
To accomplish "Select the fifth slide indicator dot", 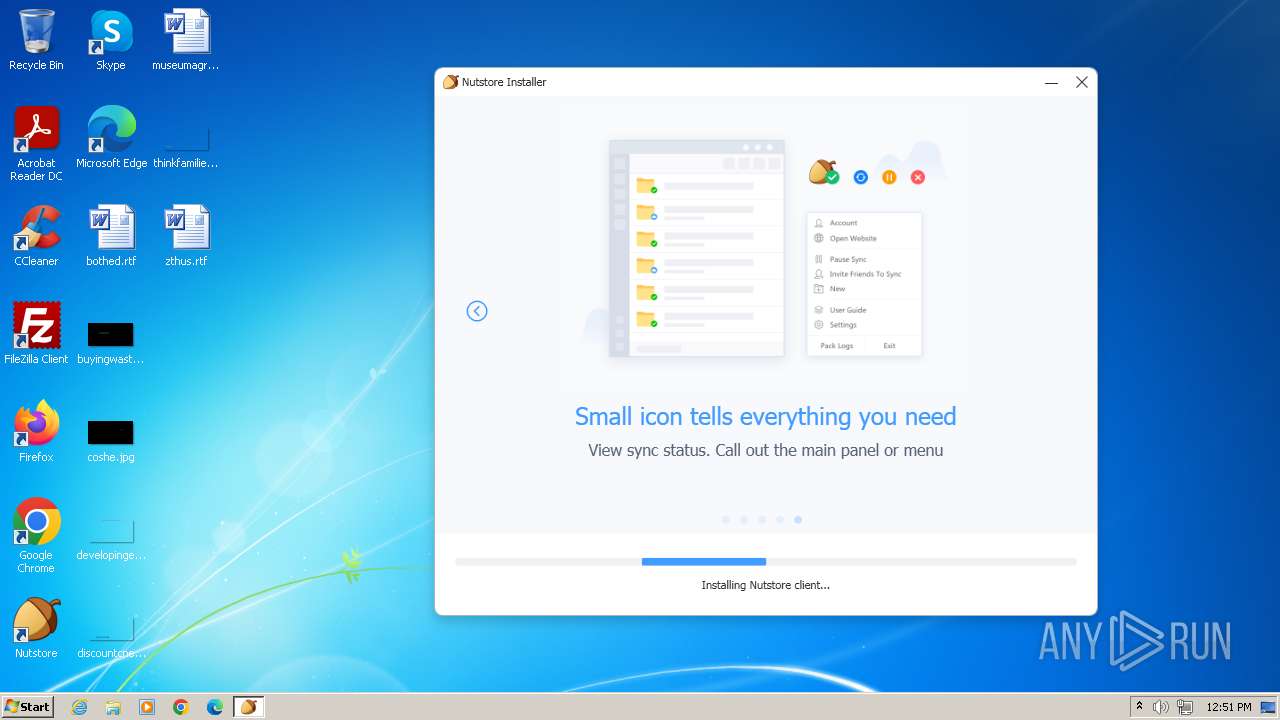I will (798, 520).
